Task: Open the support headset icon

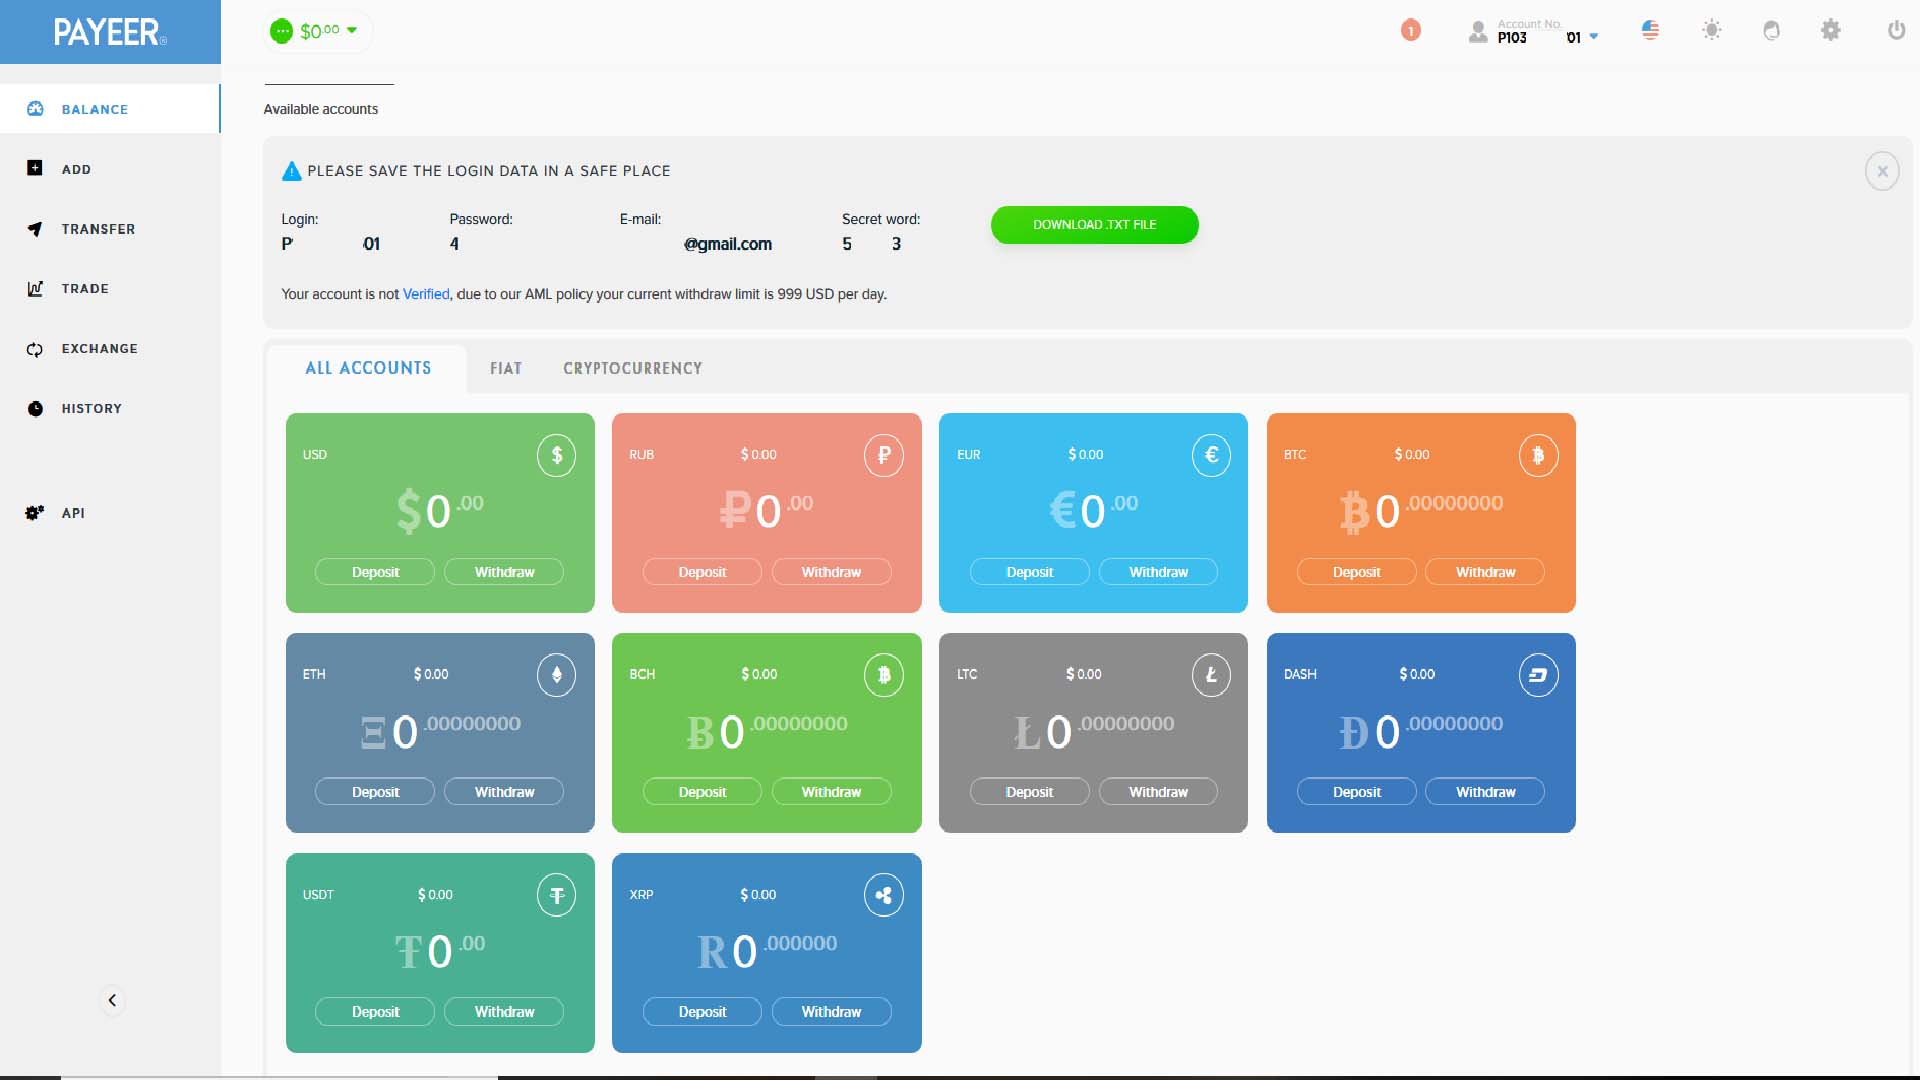Action: [x=1771, y=31]
